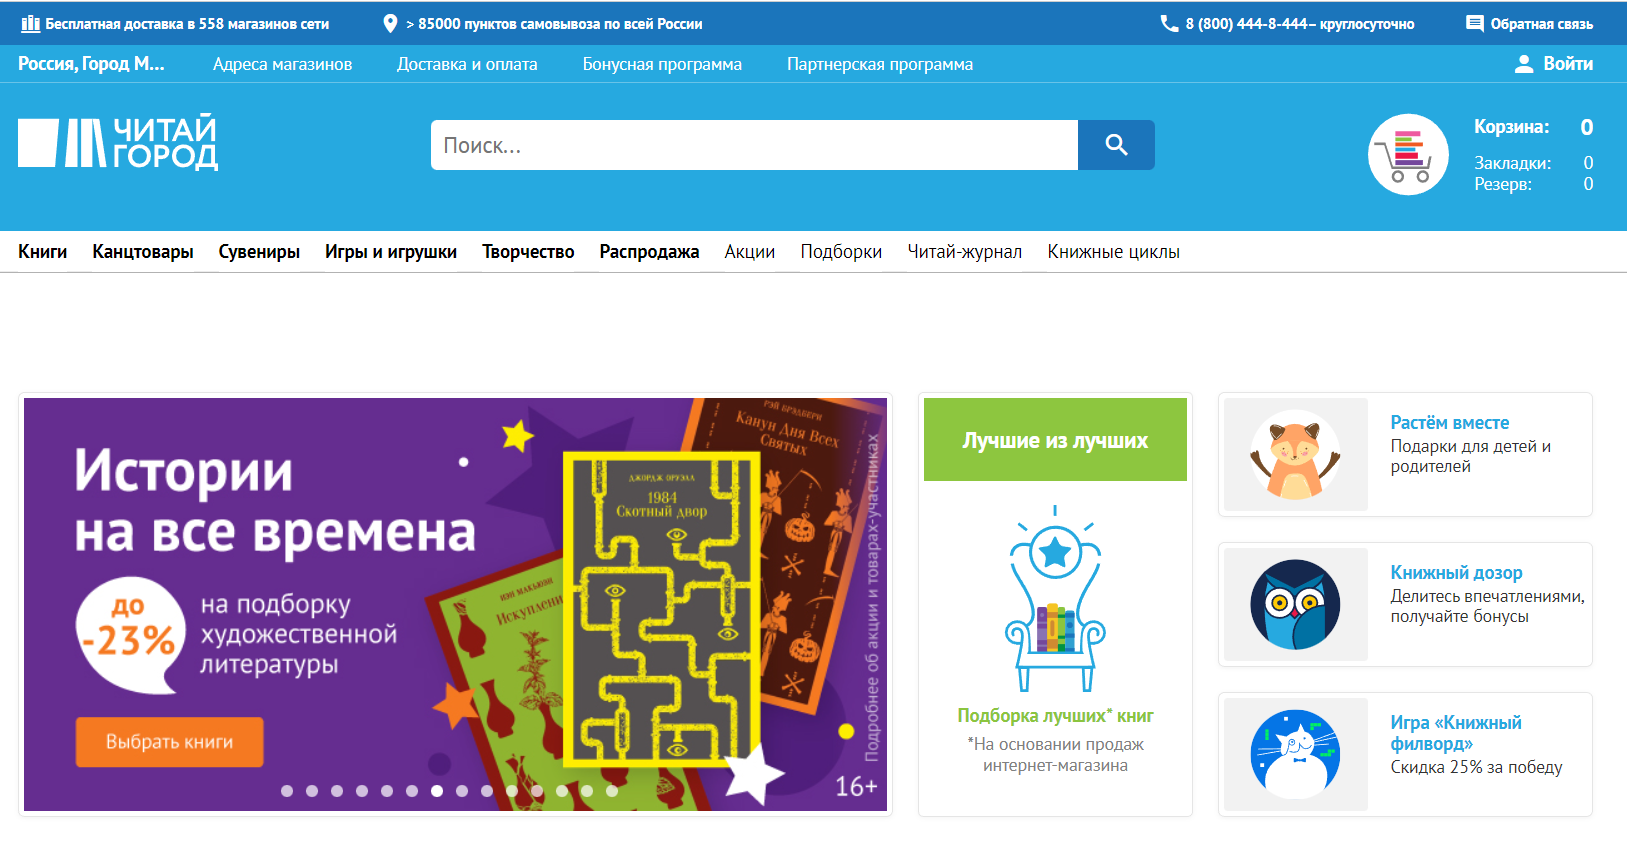
Task: Open the Канцтовары category
Action: 143,252
